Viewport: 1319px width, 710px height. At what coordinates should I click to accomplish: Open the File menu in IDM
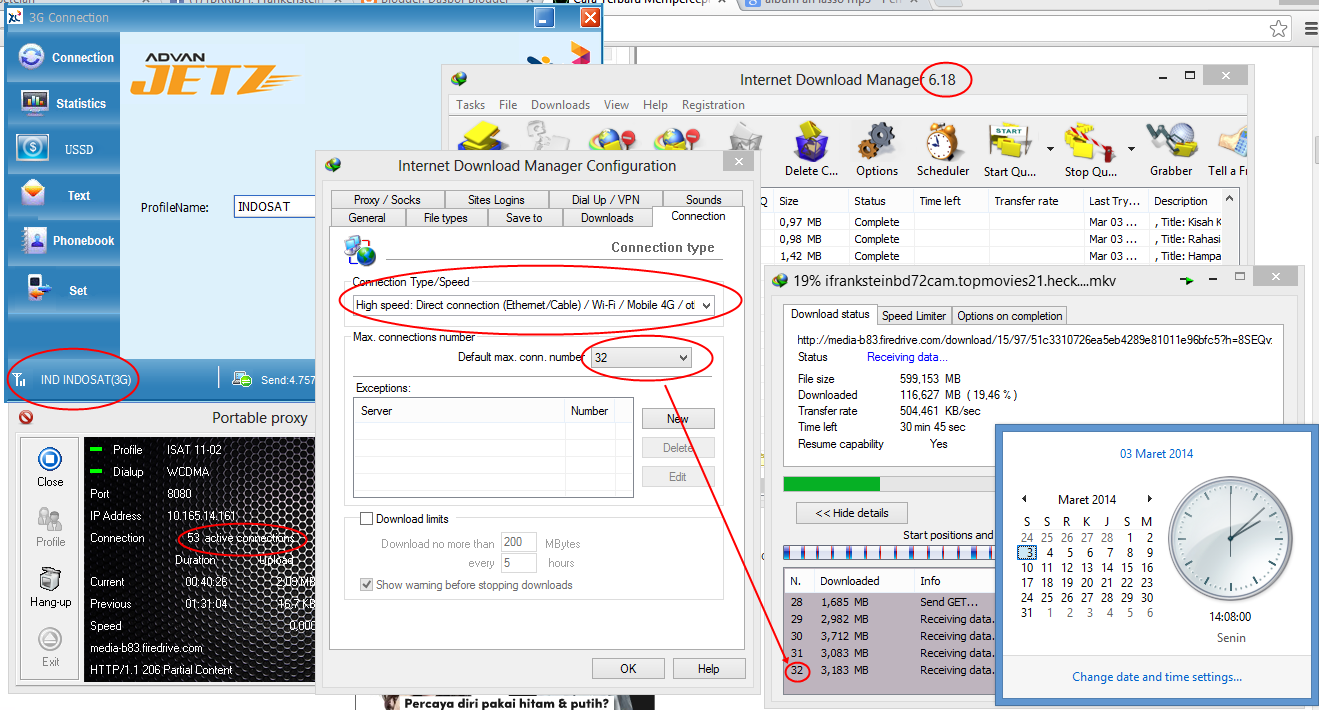[x=508, y=105]
